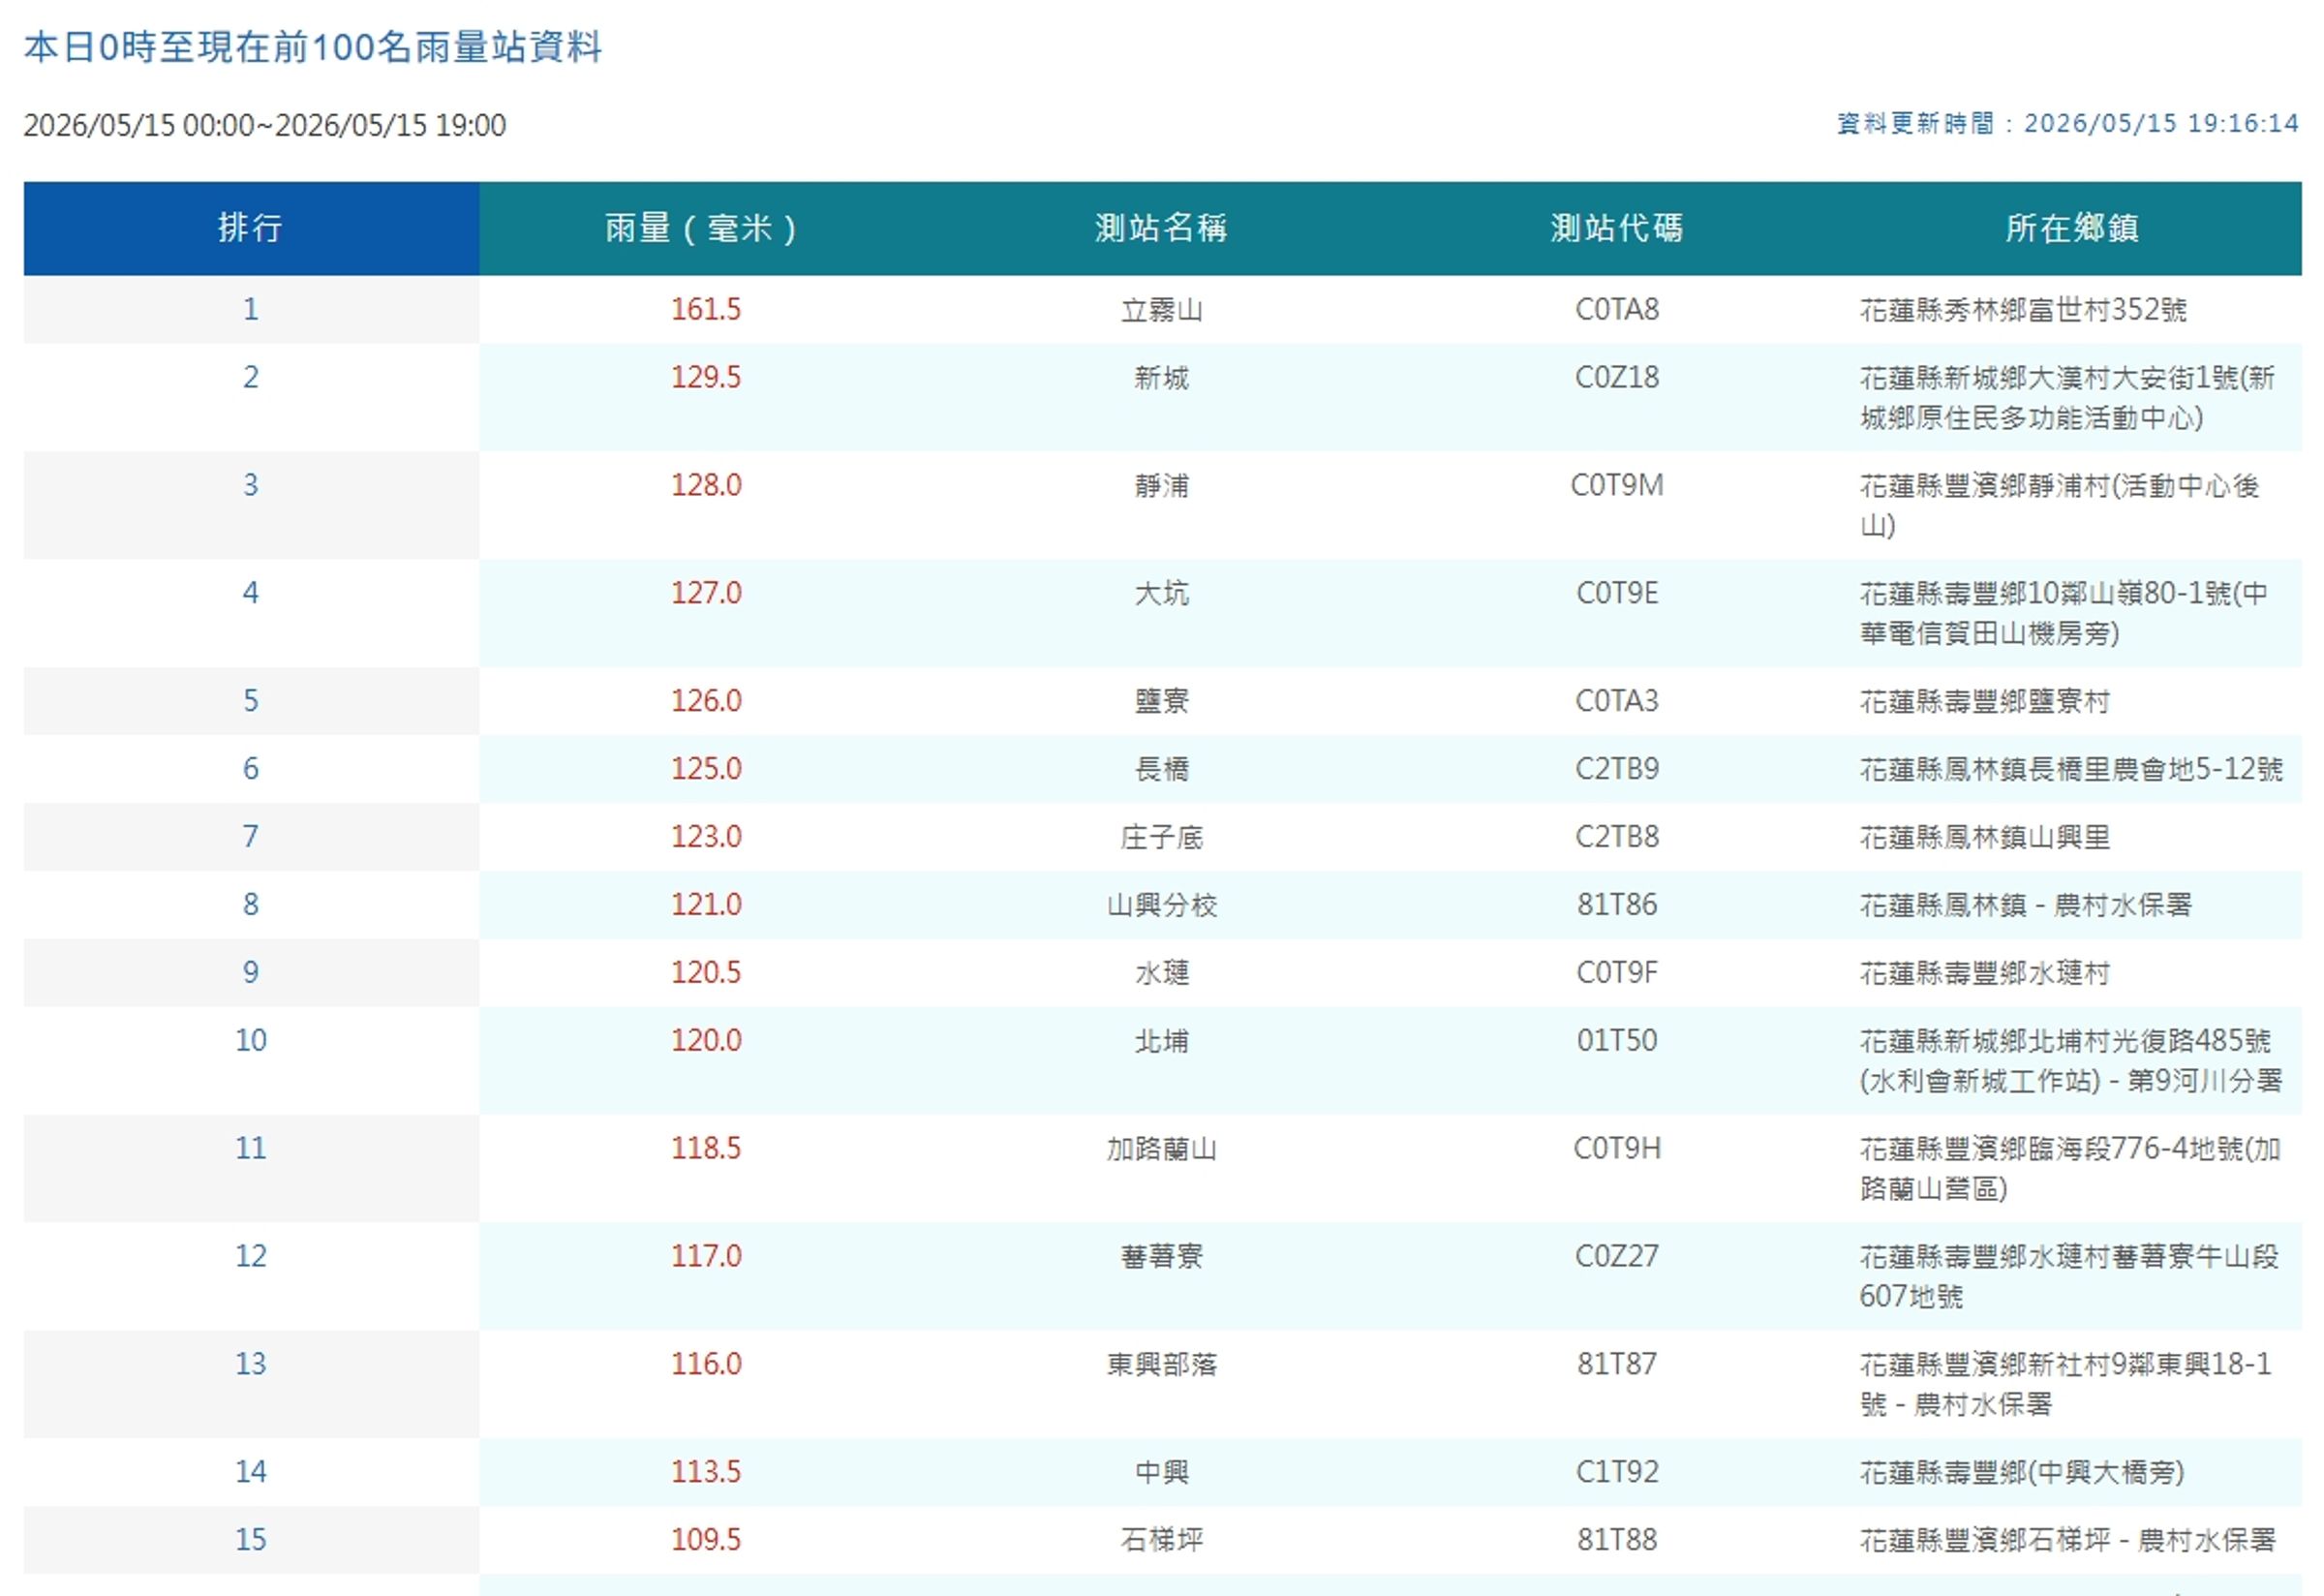The height and width of the screenshot is (1596, 2324).
Task: Click the 測站名稱 column header
Action: [x=1161, y=228]
